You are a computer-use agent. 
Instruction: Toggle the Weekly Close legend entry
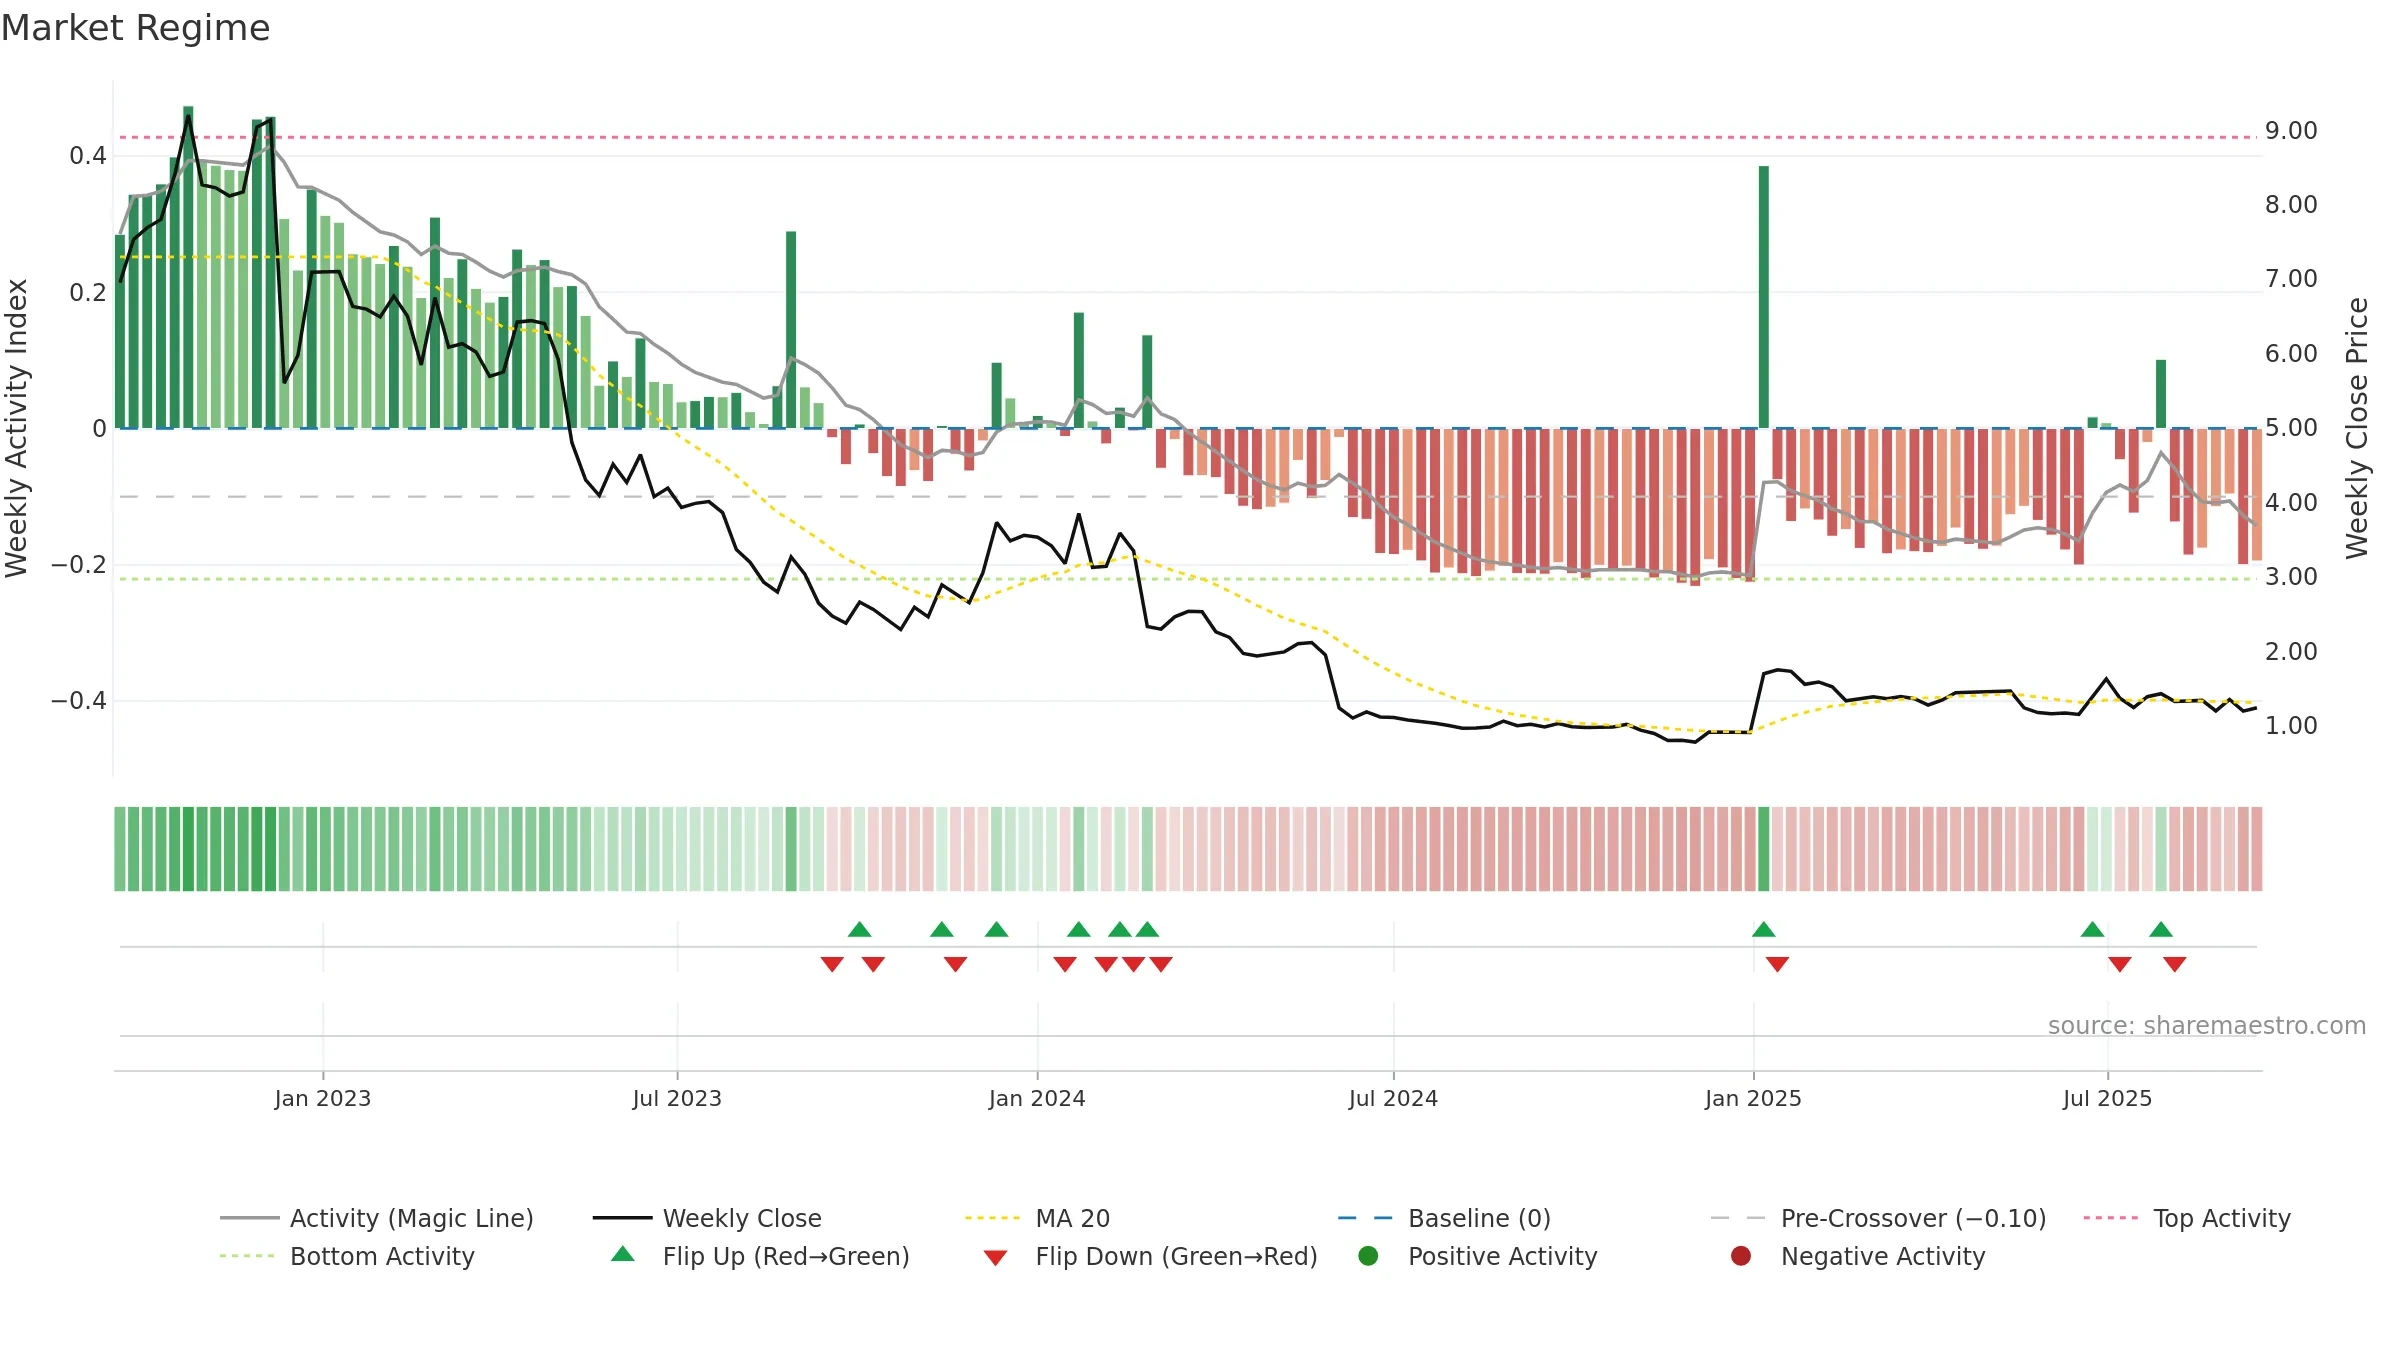(707, 1218)
